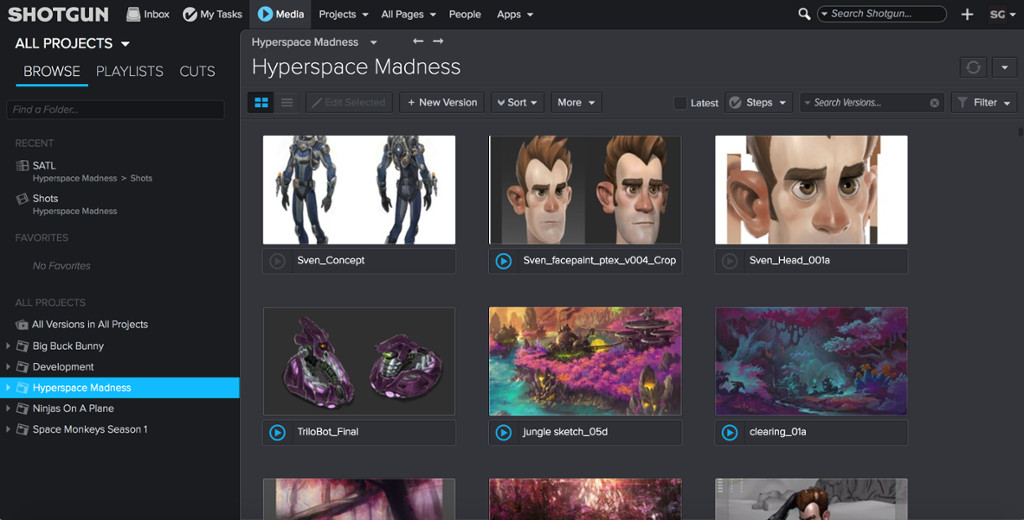
Task: Expand the Space Monkeys Season 1 node
Action: [8, 429]
